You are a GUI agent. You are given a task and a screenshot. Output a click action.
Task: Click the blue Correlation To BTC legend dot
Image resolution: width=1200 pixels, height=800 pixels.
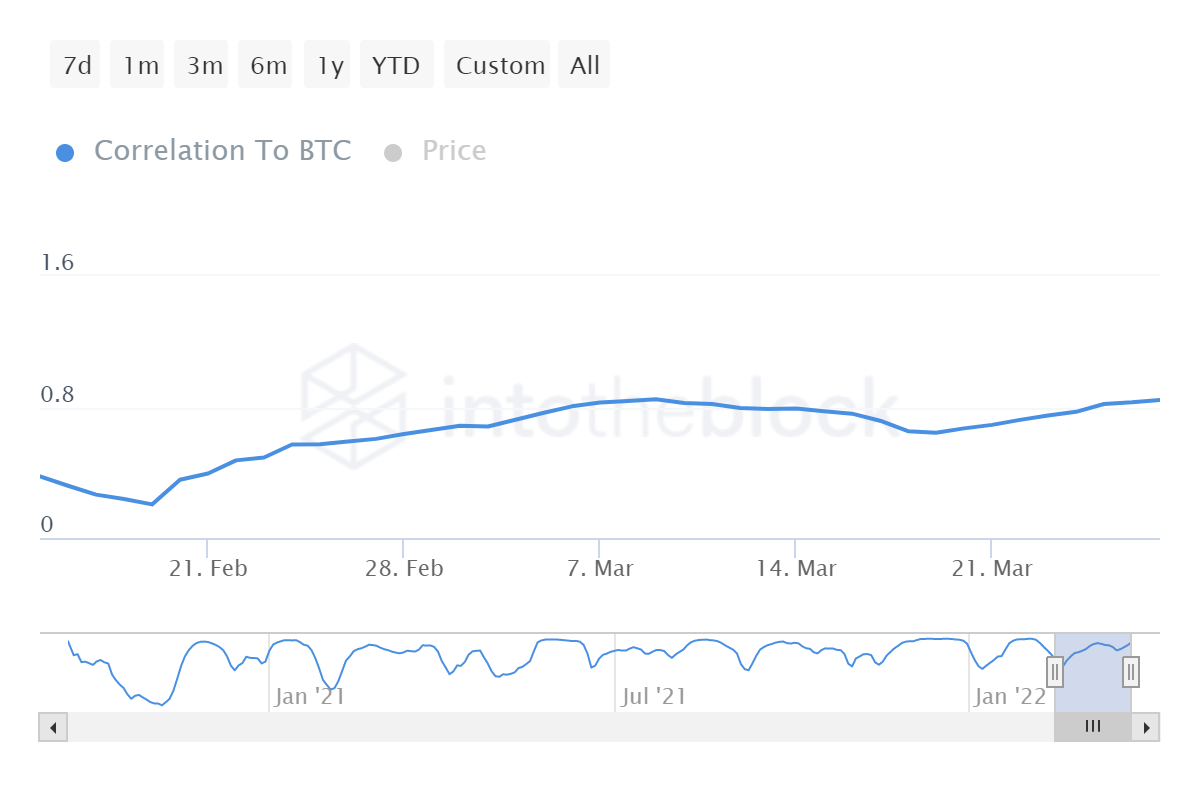tap(65, 151)
